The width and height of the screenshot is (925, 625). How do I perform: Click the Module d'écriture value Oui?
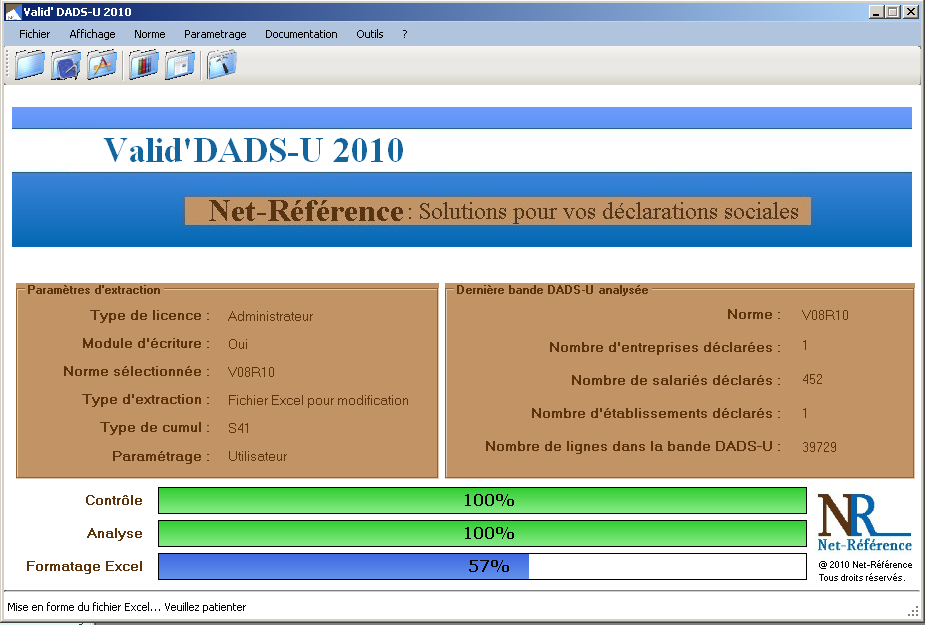pos(238,344)
